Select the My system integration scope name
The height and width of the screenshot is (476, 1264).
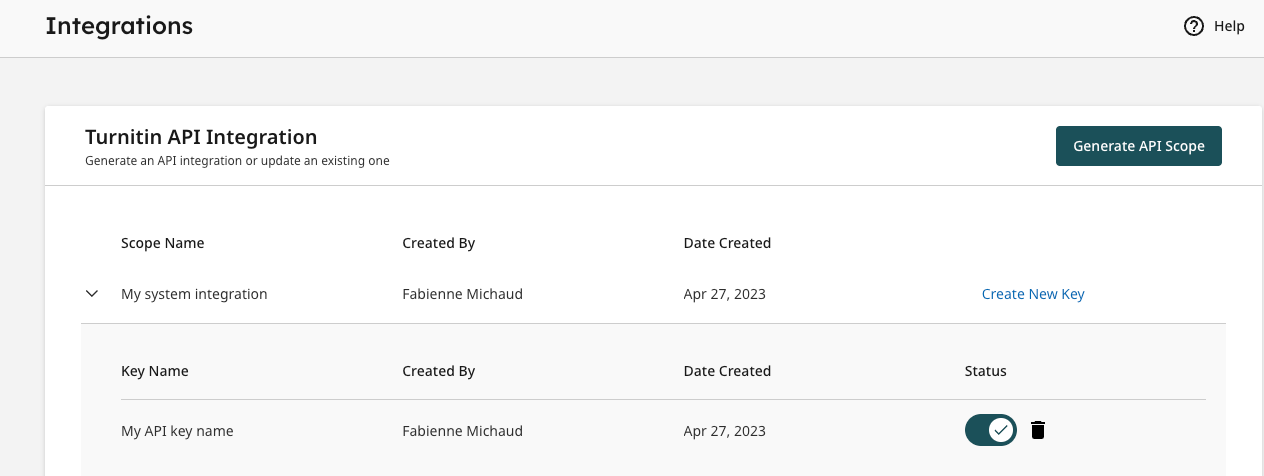194,294
